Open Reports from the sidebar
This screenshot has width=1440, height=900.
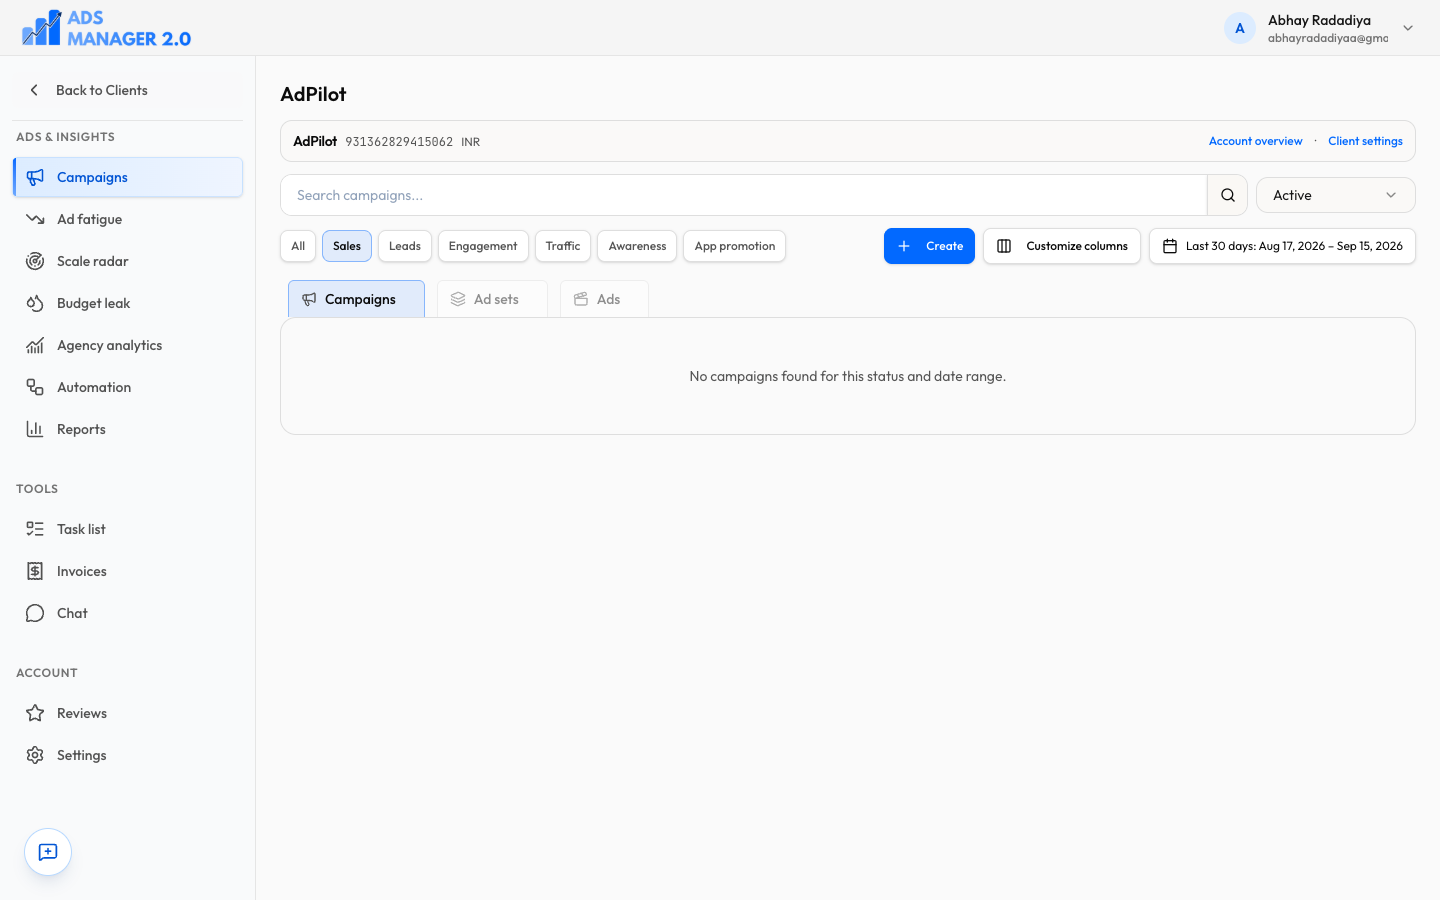pyautogui.click(x=128, y=429)
